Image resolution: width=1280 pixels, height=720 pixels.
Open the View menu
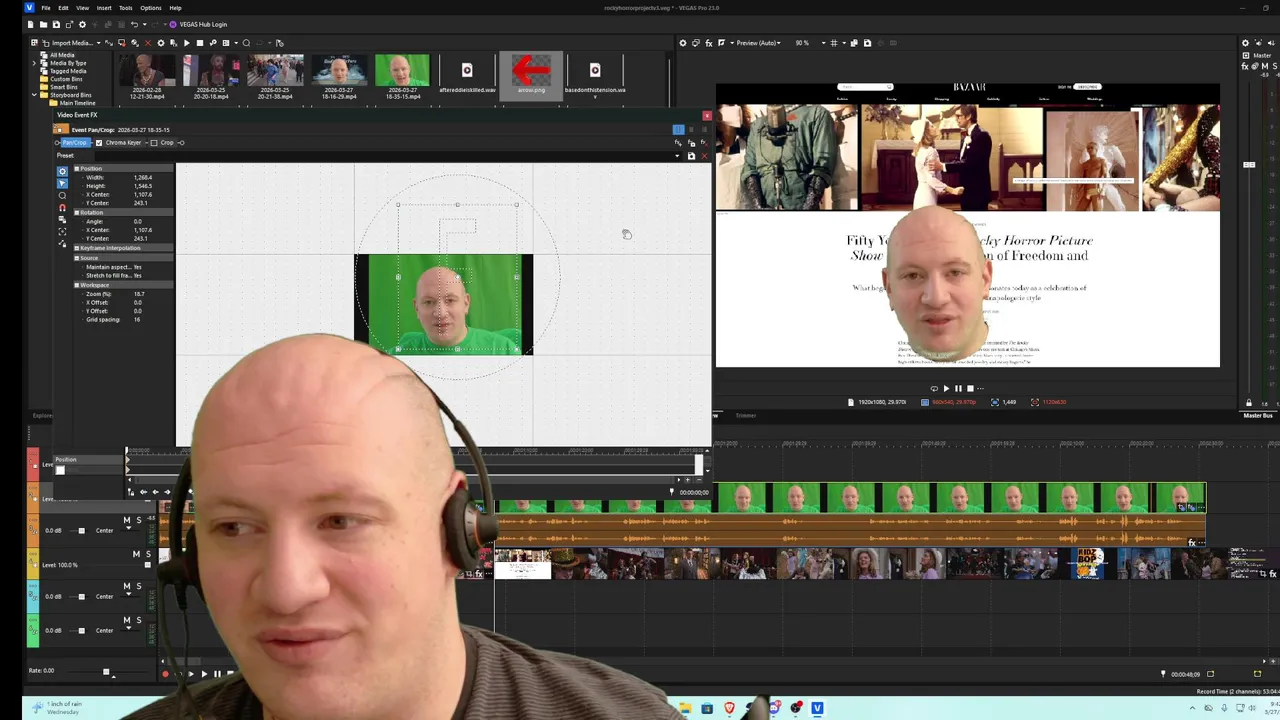coord(82,8)
